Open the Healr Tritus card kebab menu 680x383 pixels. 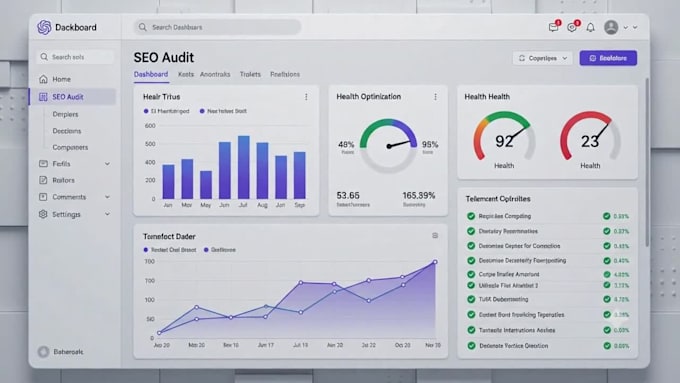click(306, 97)
